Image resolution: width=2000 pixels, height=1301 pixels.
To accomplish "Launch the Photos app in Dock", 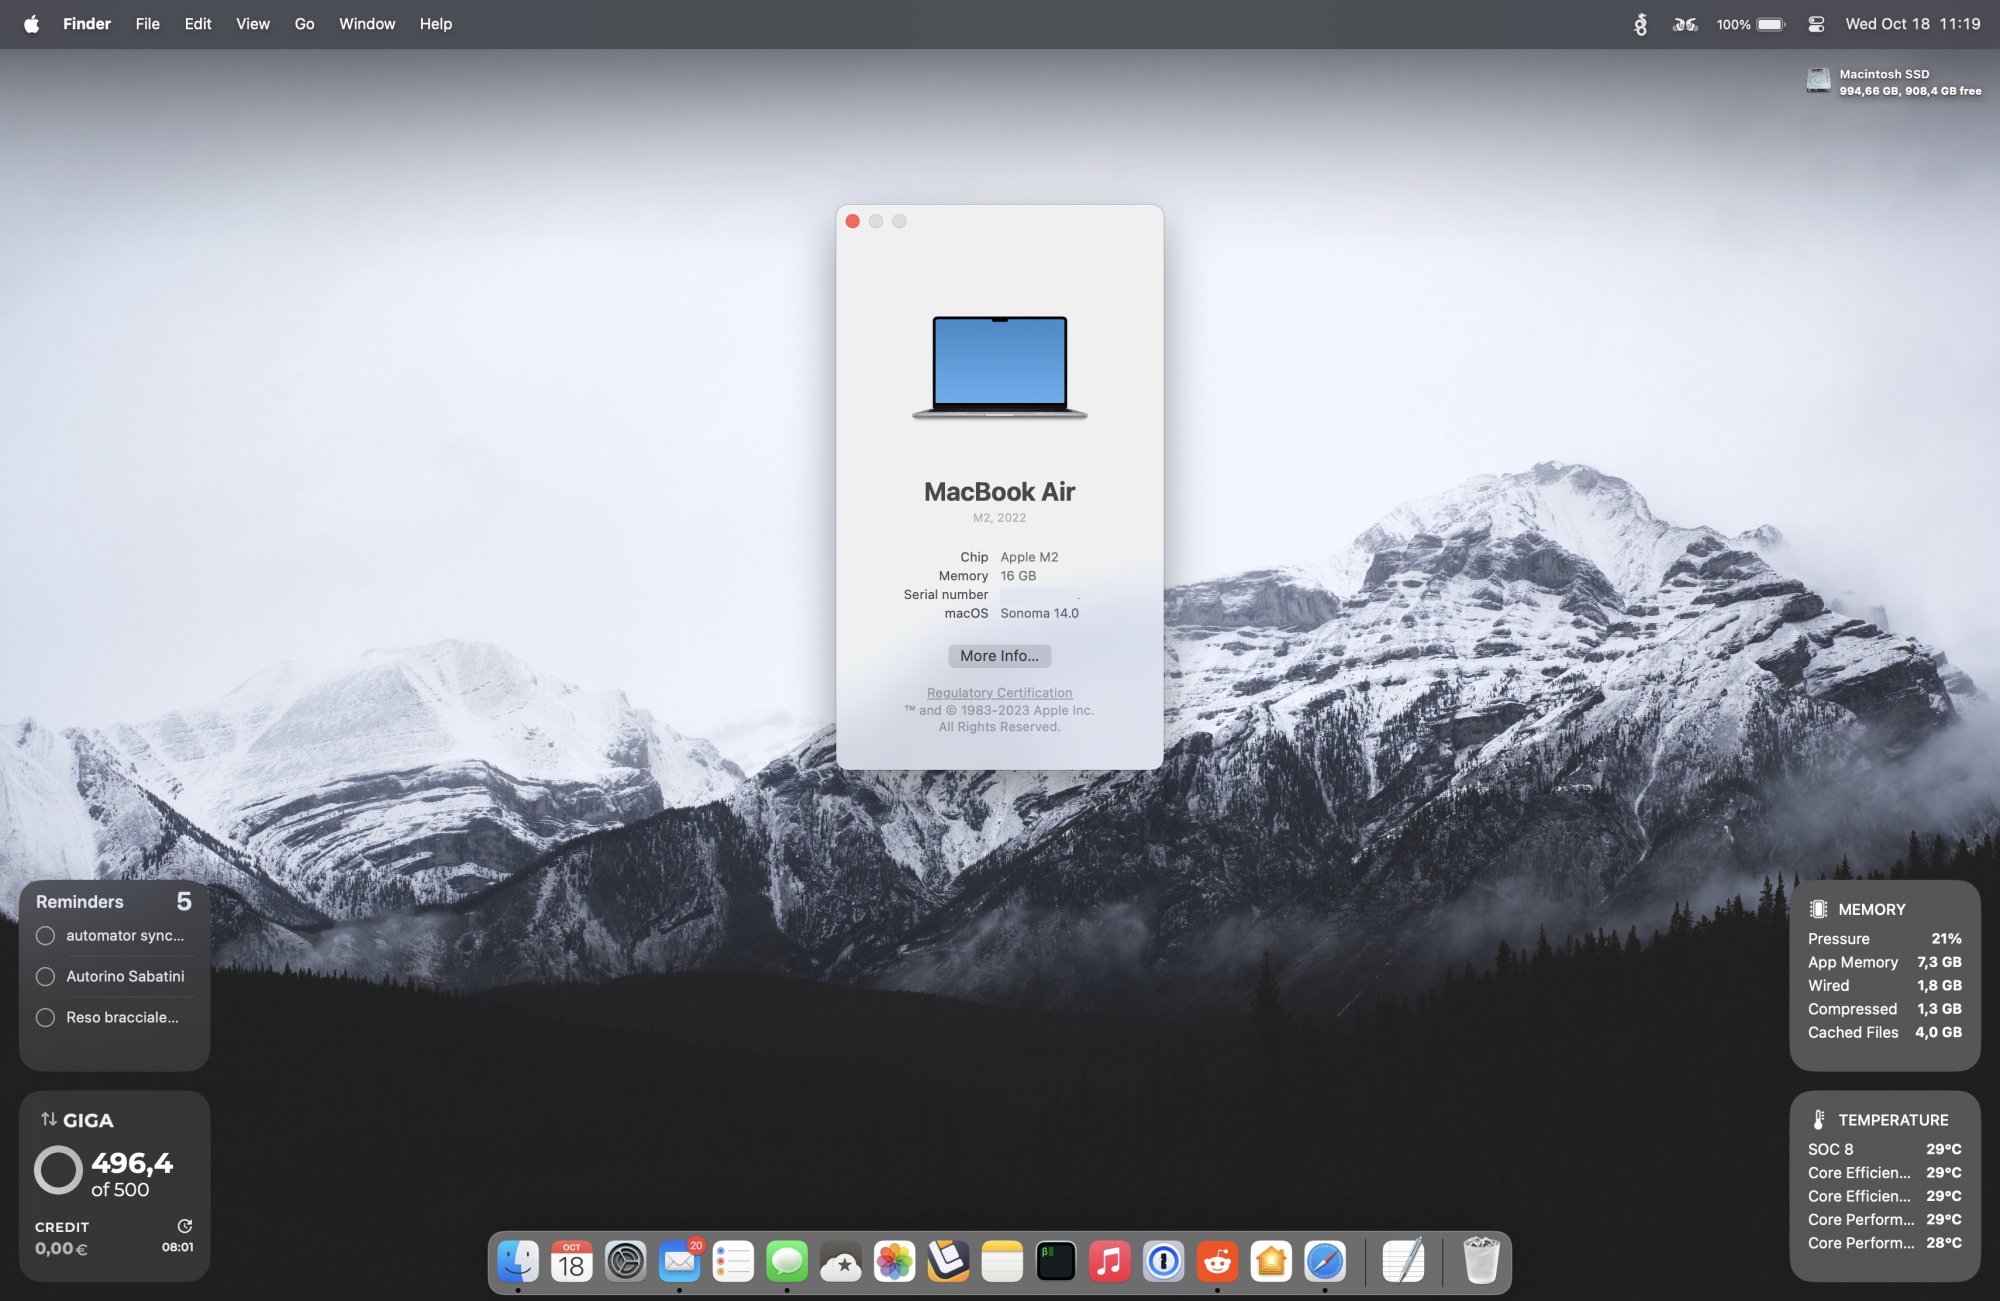I will (894, 1262).
